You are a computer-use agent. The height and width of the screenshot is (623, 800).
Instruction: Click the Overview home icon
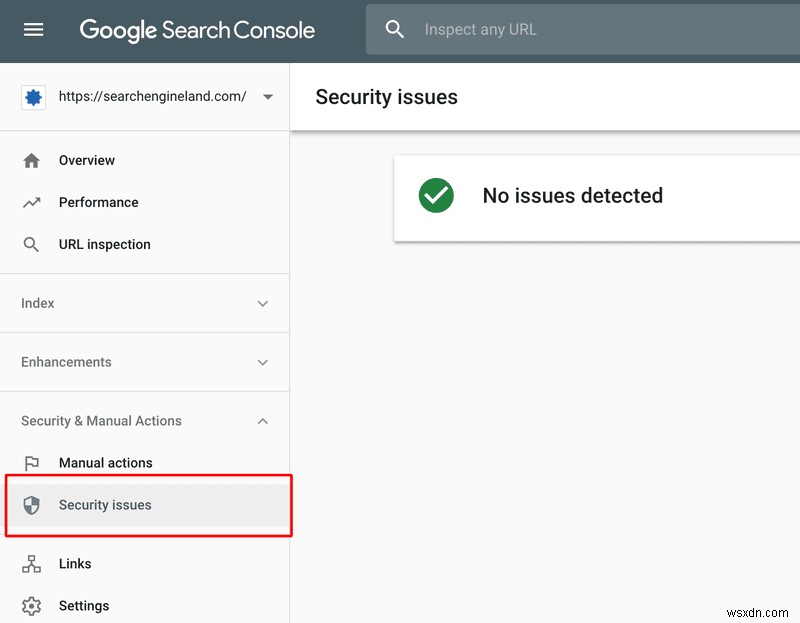pyautogui.click(x=32, y=161)
